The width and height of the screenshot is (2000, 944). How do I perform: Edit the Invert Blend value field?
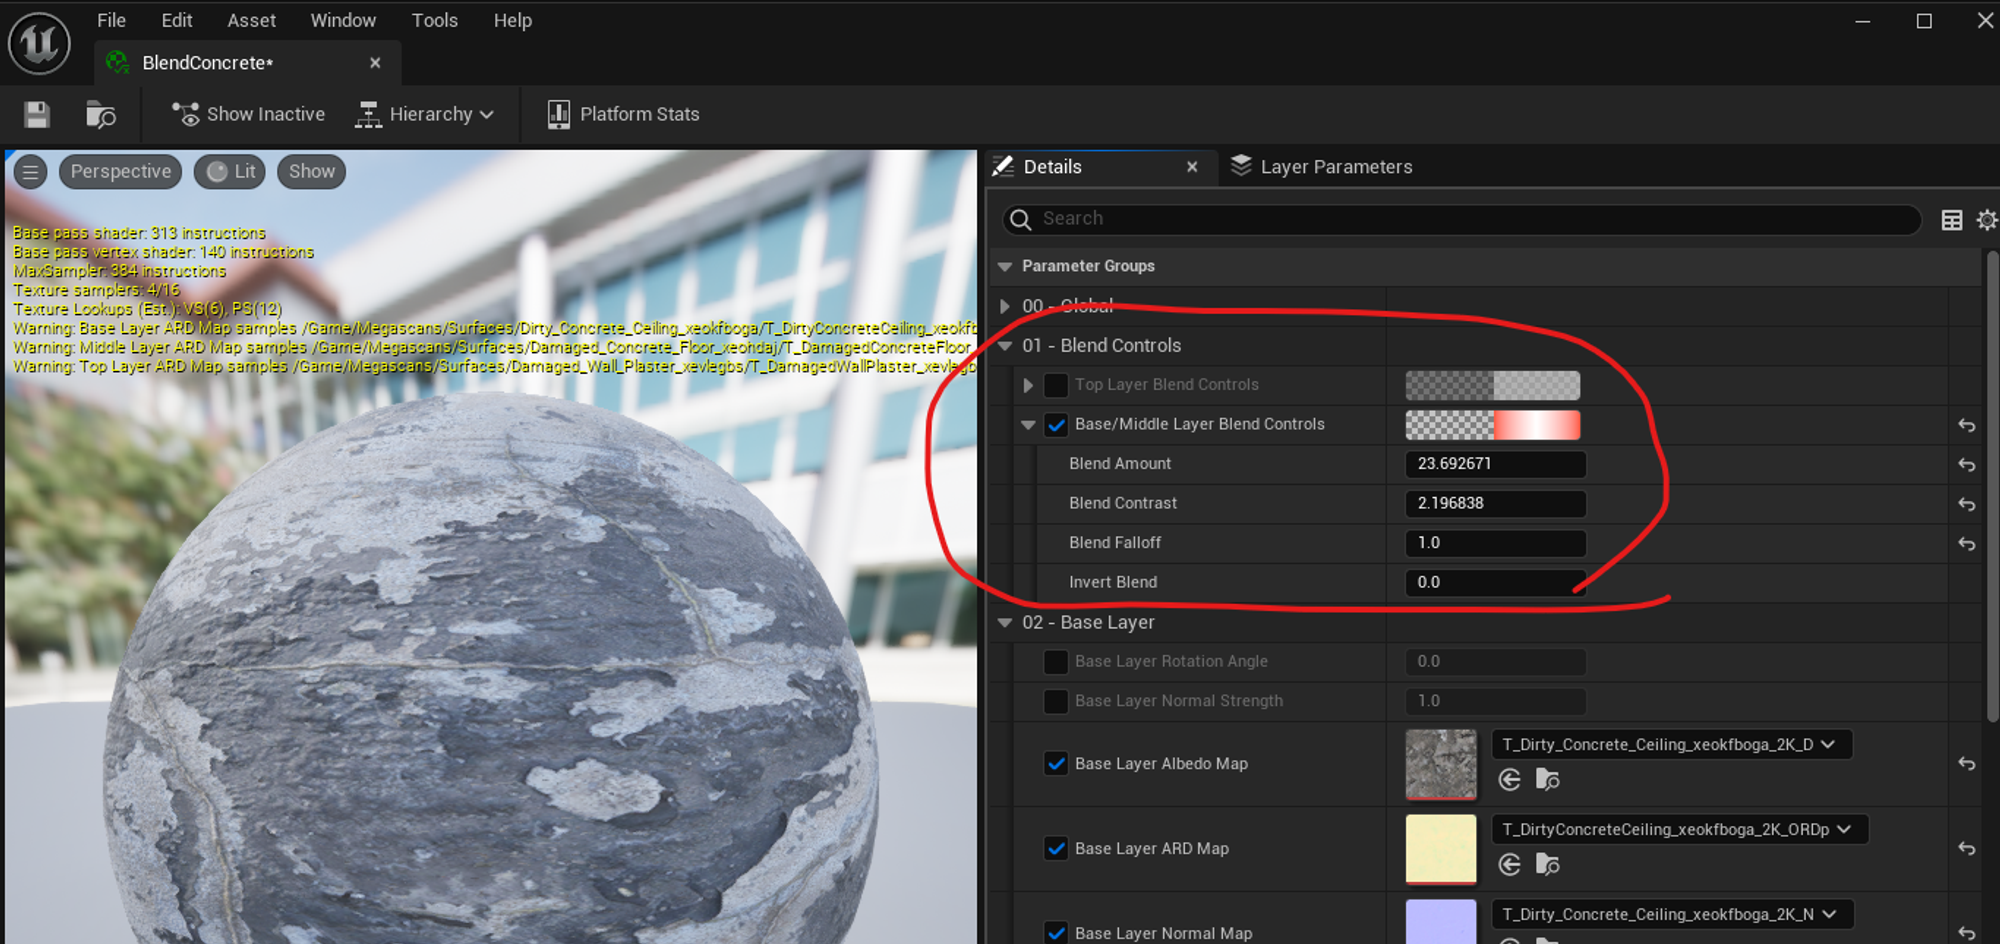tap(1496, 582)
